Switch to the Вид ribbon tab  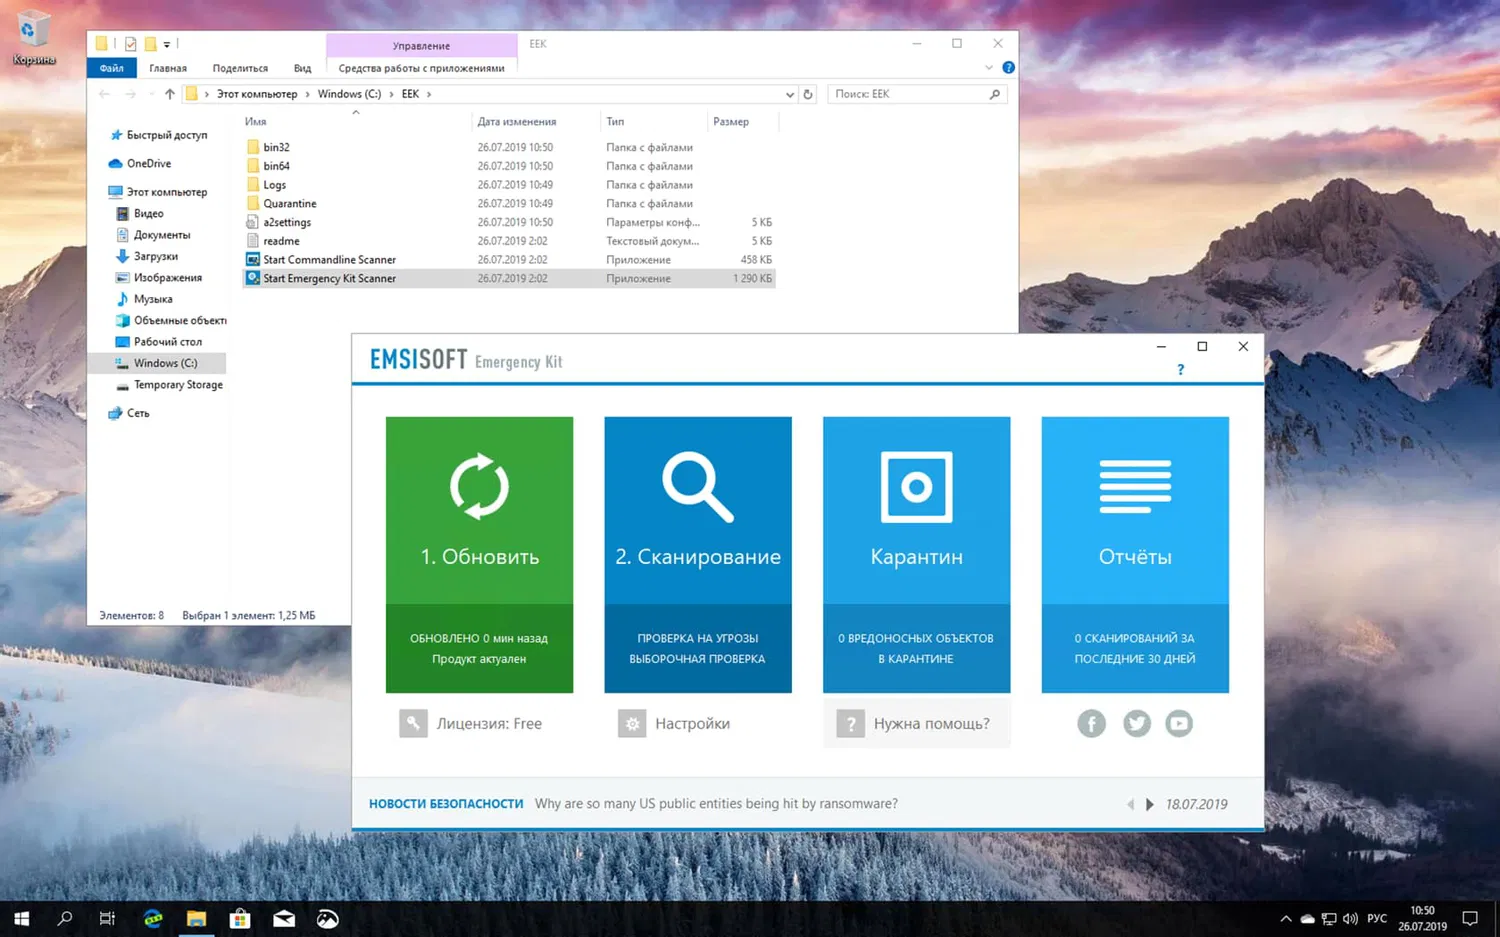(302, 67)
